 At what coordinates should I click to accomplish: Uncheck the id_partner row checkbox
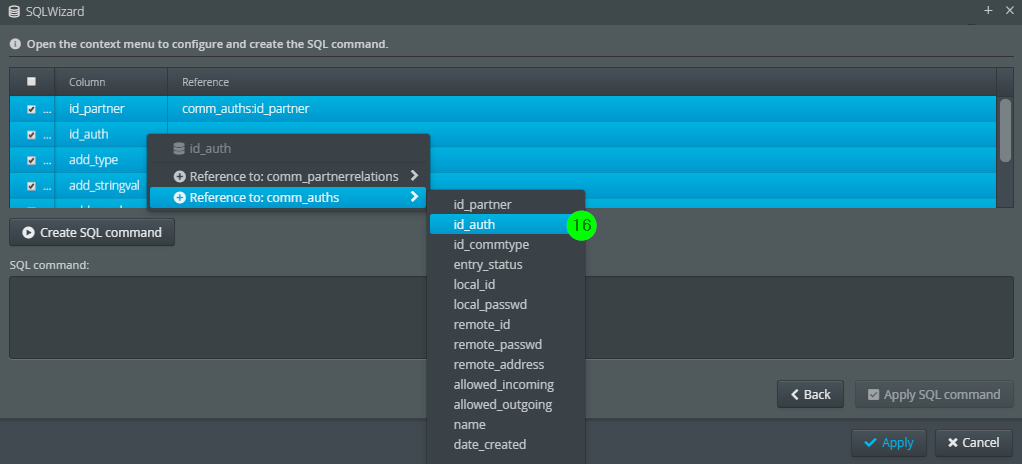click(31, 109)
